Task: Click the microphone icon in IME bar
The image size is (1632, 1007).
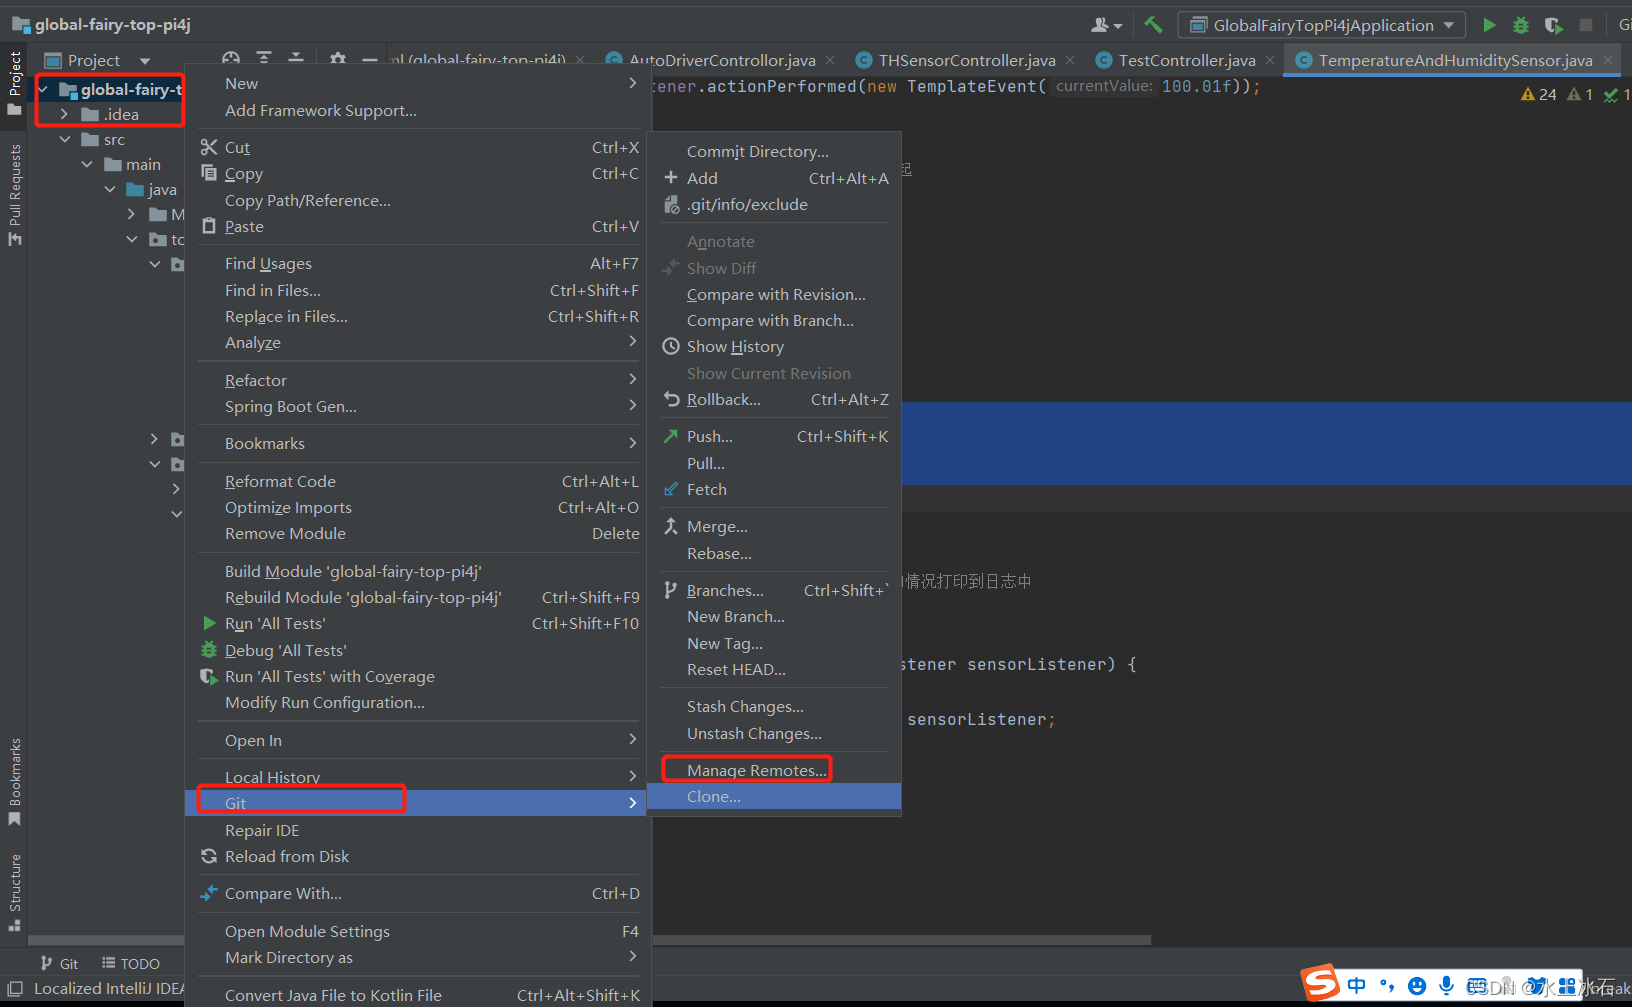Action: pyautogui.click(x=1446, y=985)
